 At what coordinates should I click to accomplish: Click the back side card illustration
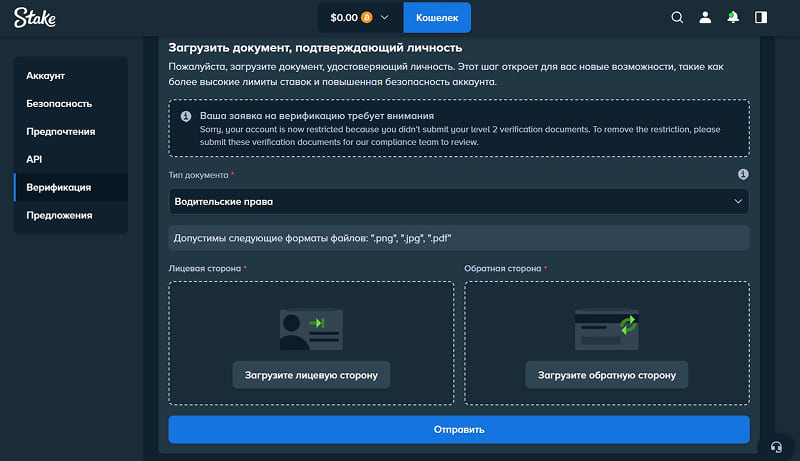[606, 329]
